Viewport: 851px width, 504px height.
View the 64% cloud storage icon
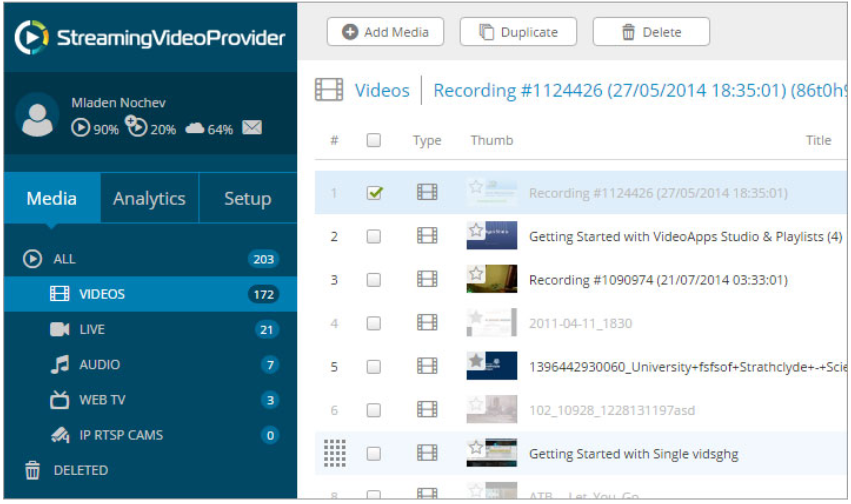(x=195, y=129)
